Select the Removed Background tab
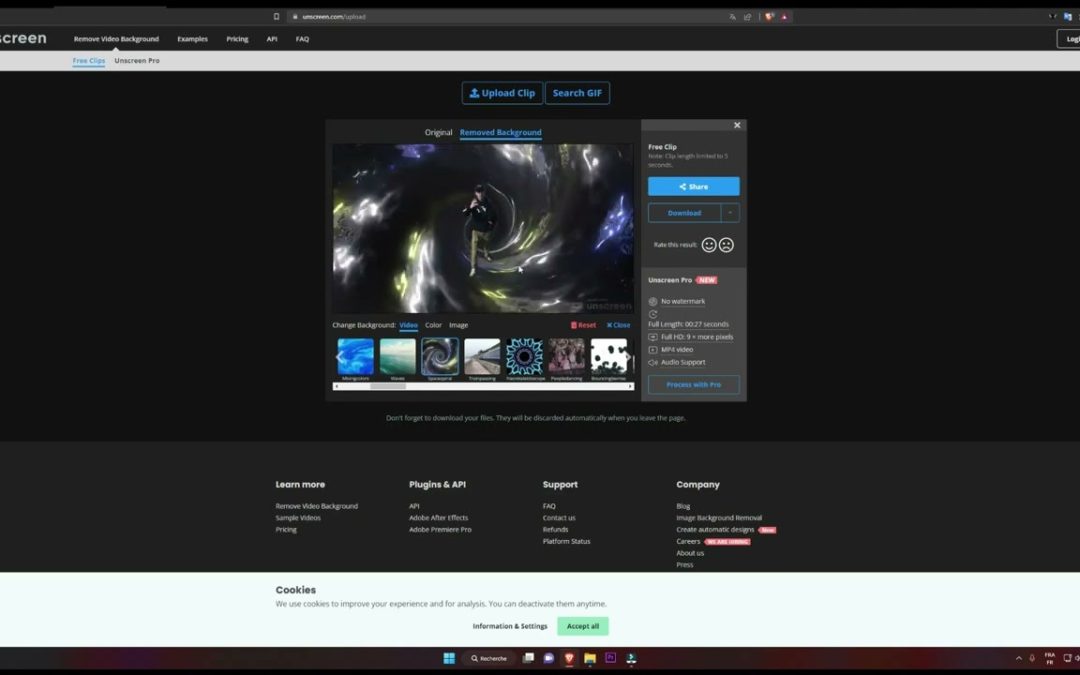This screenshot has height=675, width=1080. 501,132
